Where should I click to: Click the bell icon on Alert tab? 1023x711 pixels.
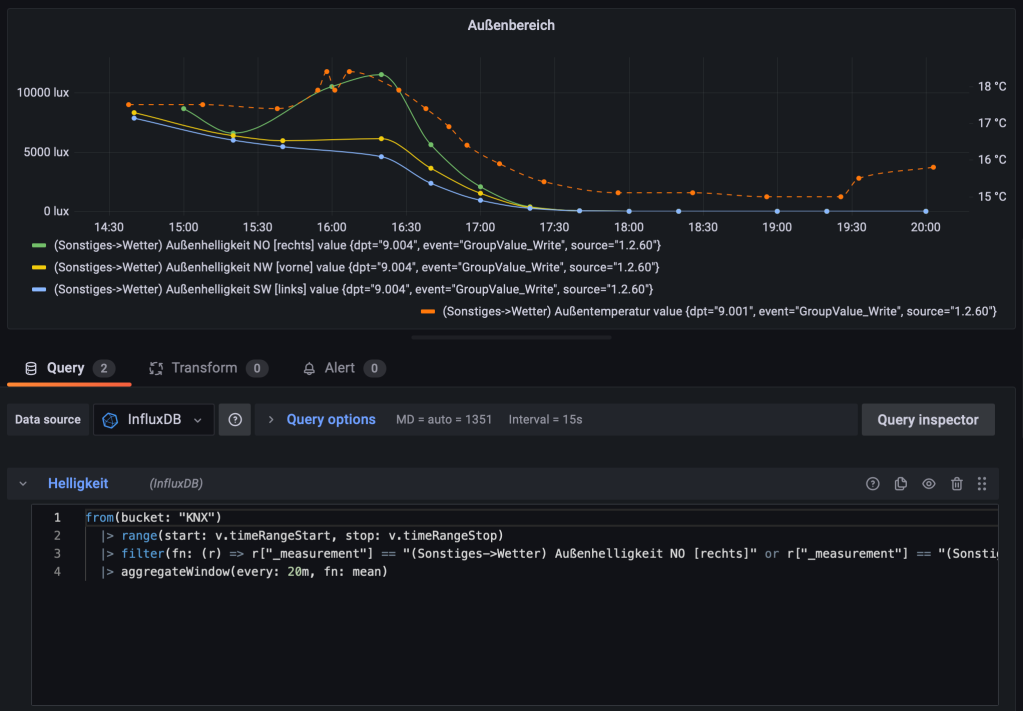[x=309, y=369]
